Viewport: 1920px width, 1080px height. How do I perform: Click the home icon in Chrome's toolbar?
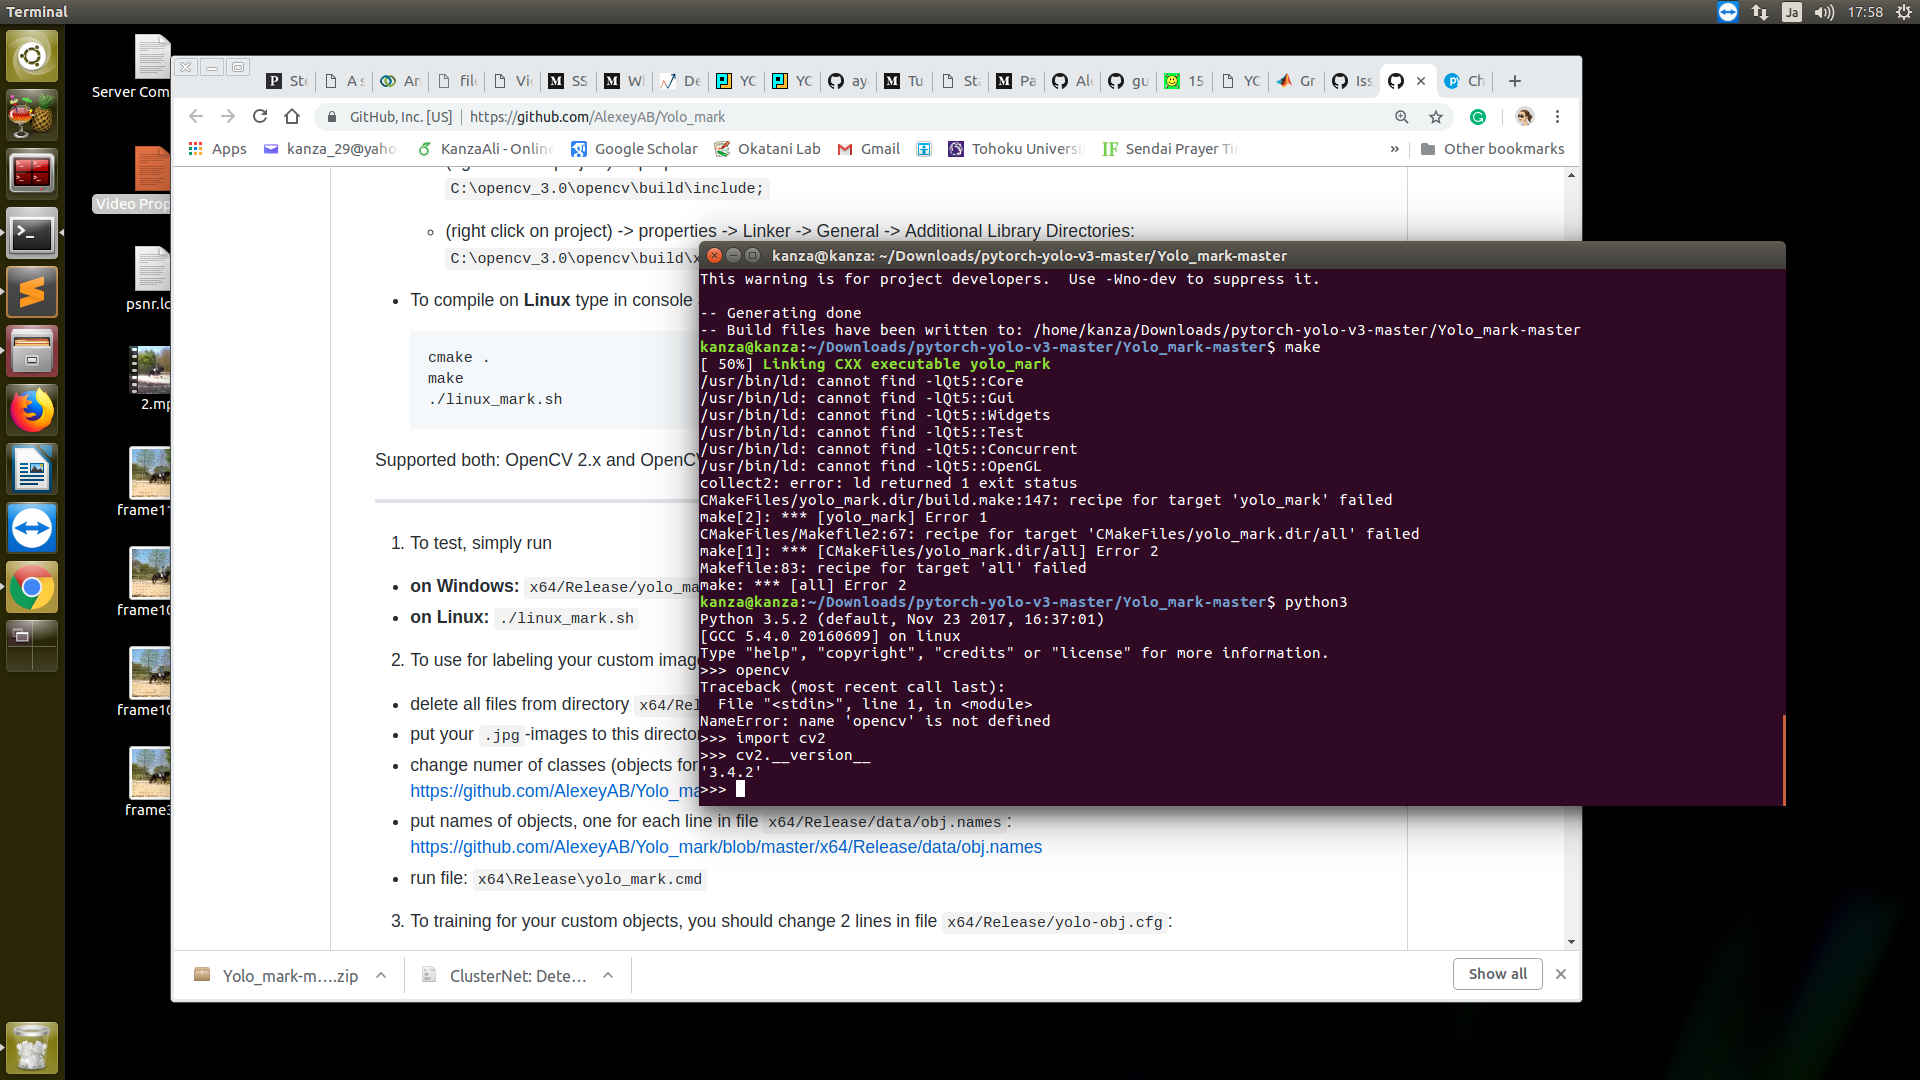coord(292,117)
